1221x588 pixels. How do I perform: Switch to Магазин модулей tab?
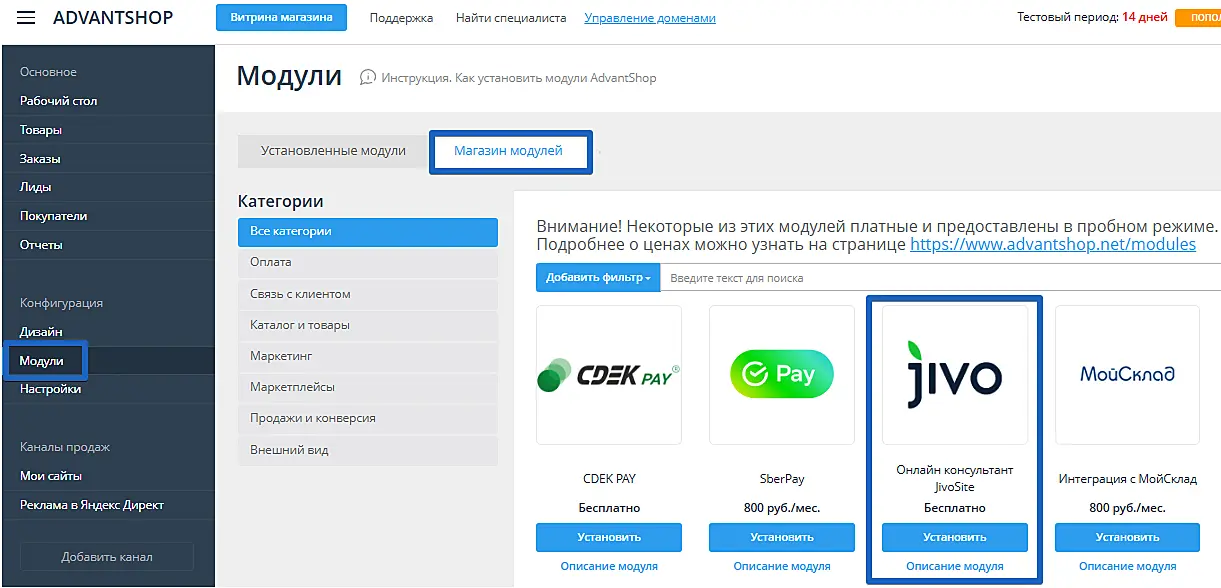tap(508, 151)
